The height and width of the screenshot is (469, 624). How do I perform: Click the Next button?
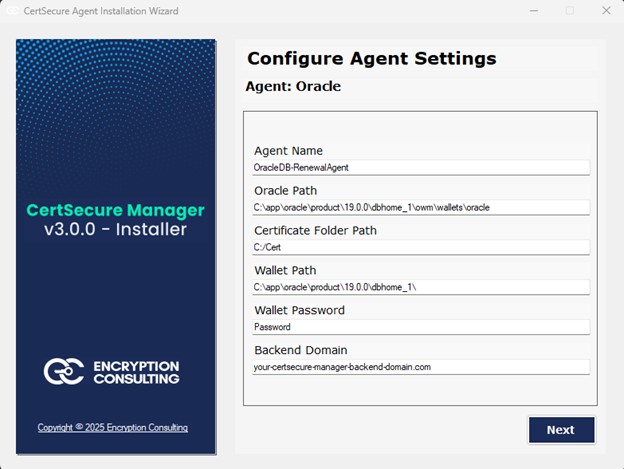pos(562,430)
